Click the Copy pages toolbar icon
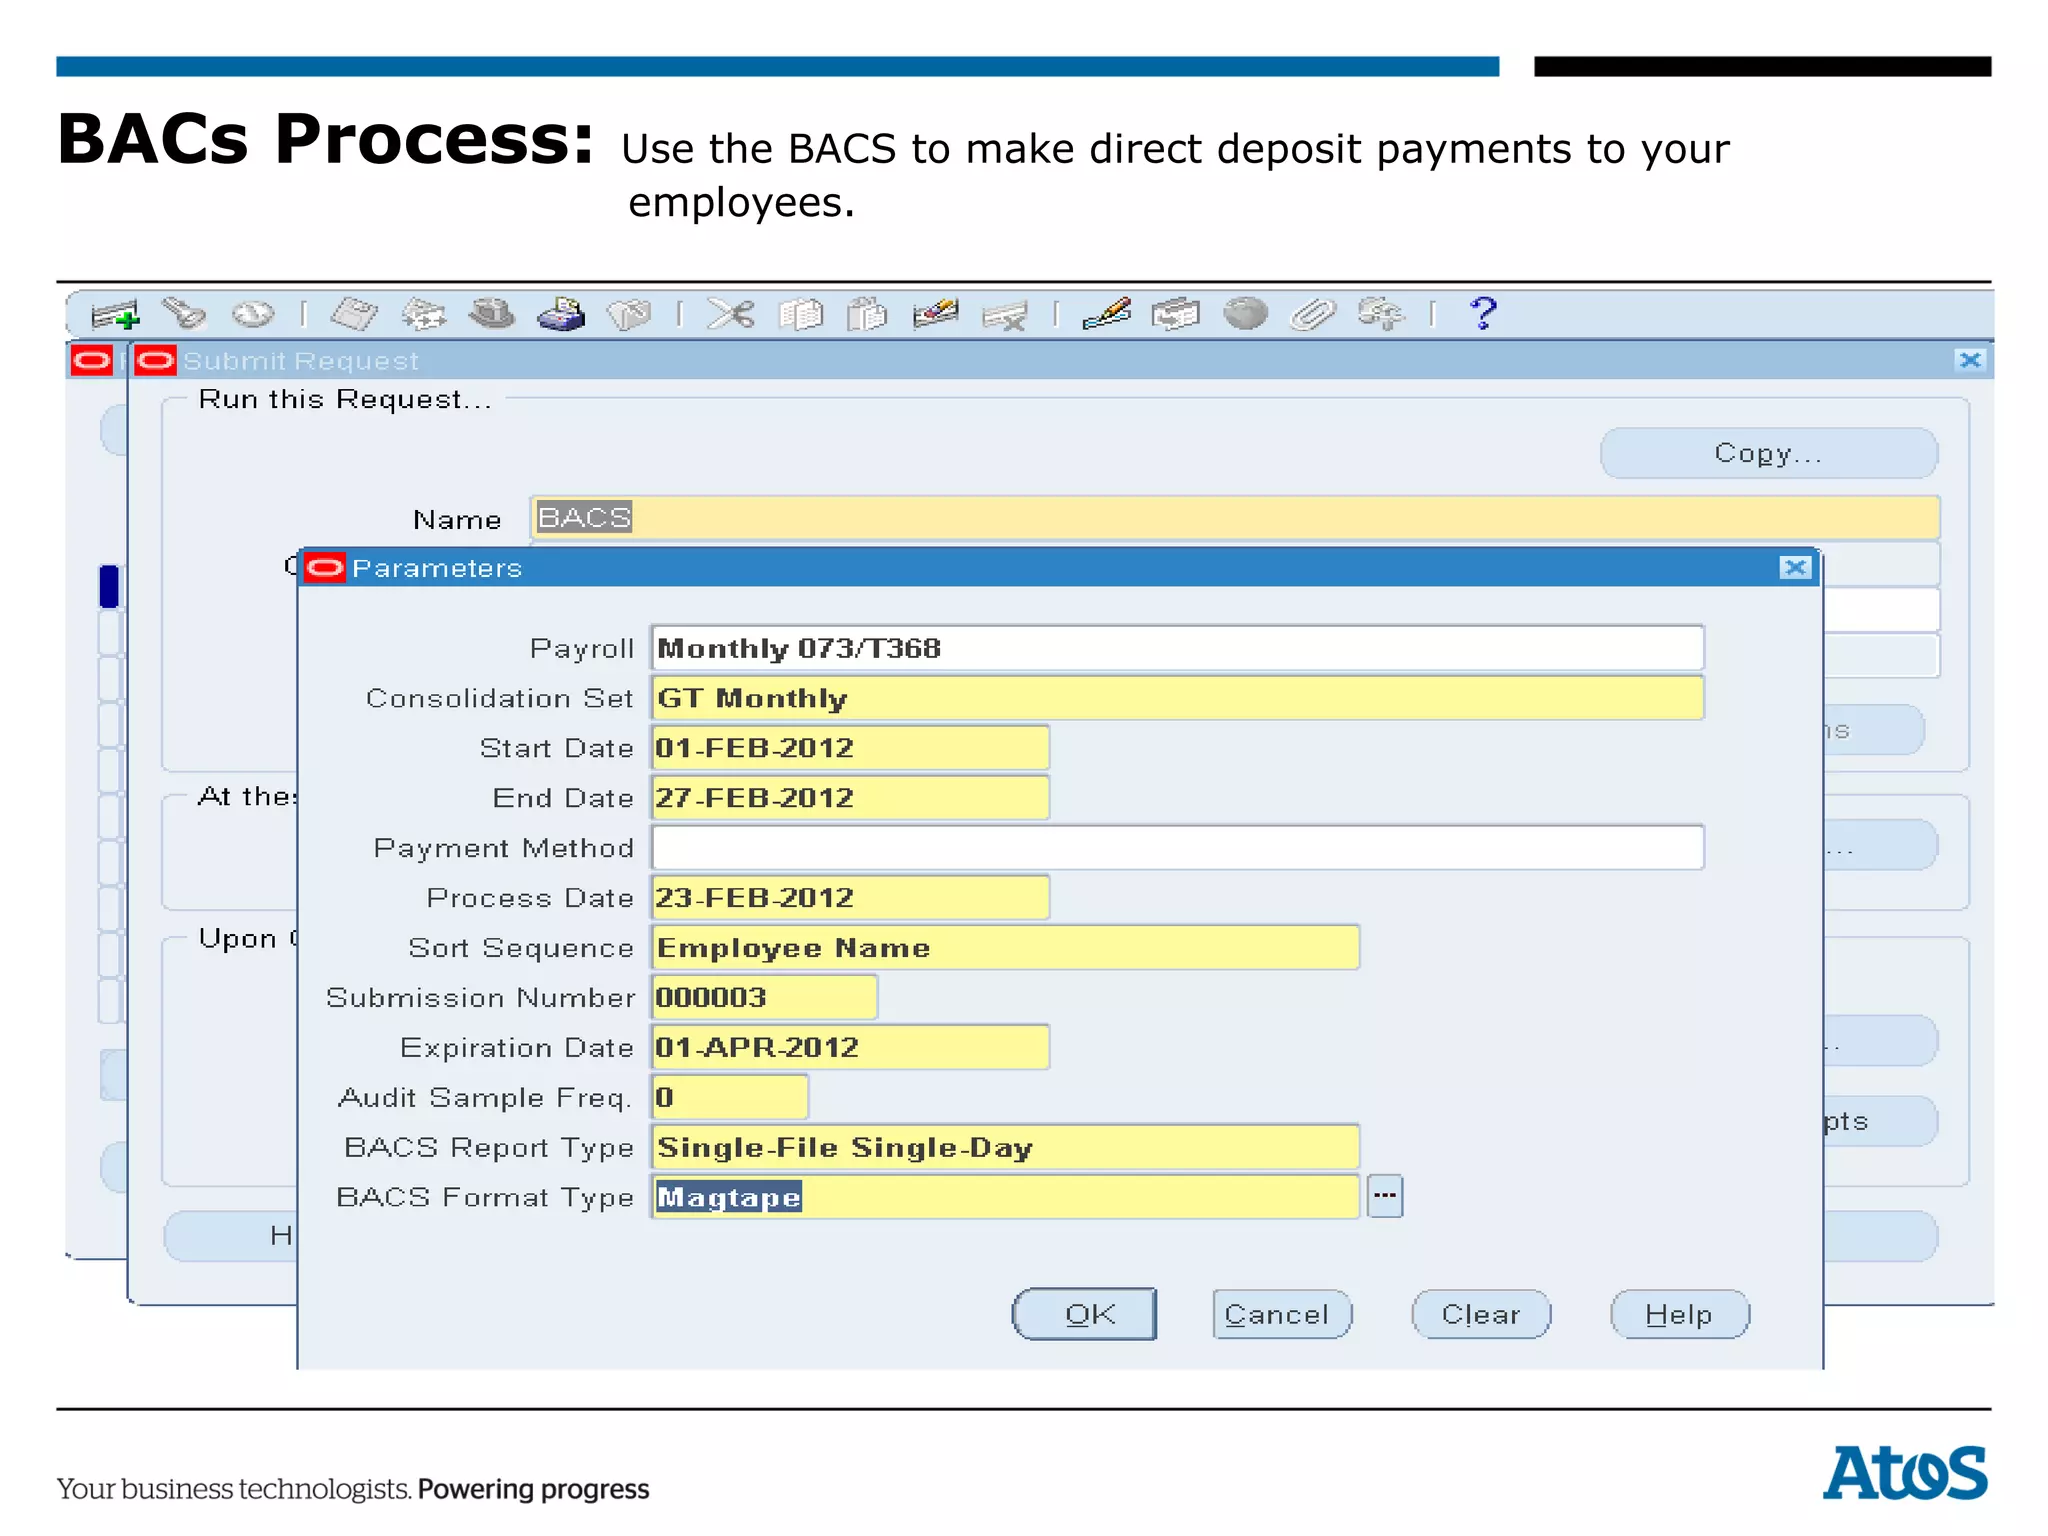The image size is (2048, 1536). pos(800,314)
